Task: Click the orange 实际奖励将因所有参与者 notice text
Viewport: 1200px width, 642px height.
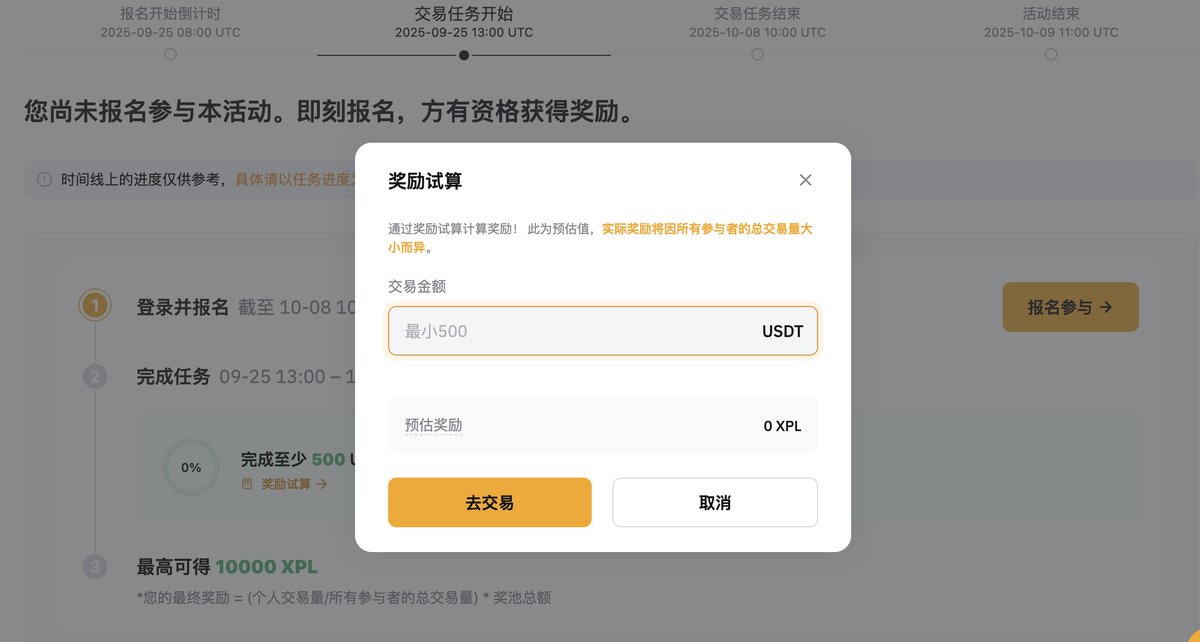Action: coord(706,228)
